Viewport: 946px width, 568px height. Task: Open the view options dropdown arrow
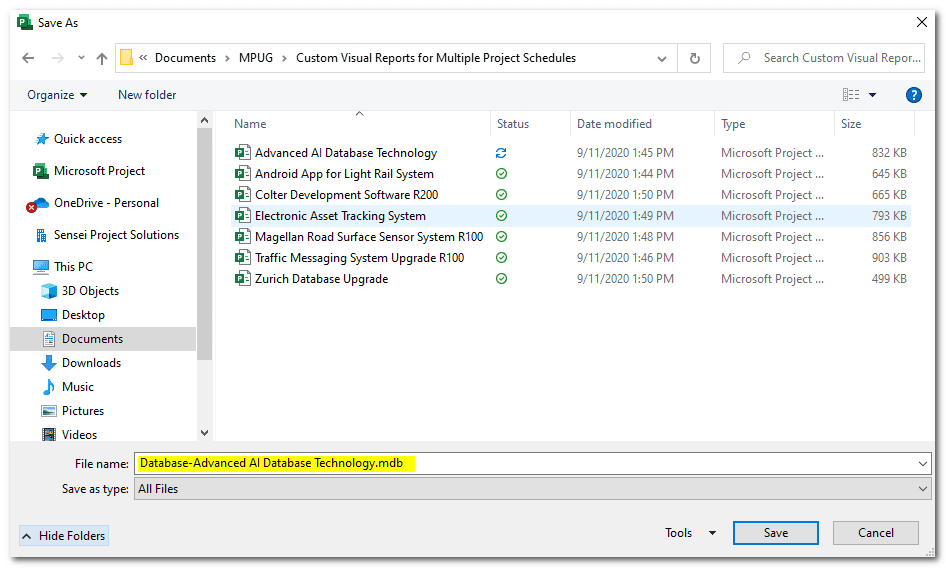coord(872,95)
